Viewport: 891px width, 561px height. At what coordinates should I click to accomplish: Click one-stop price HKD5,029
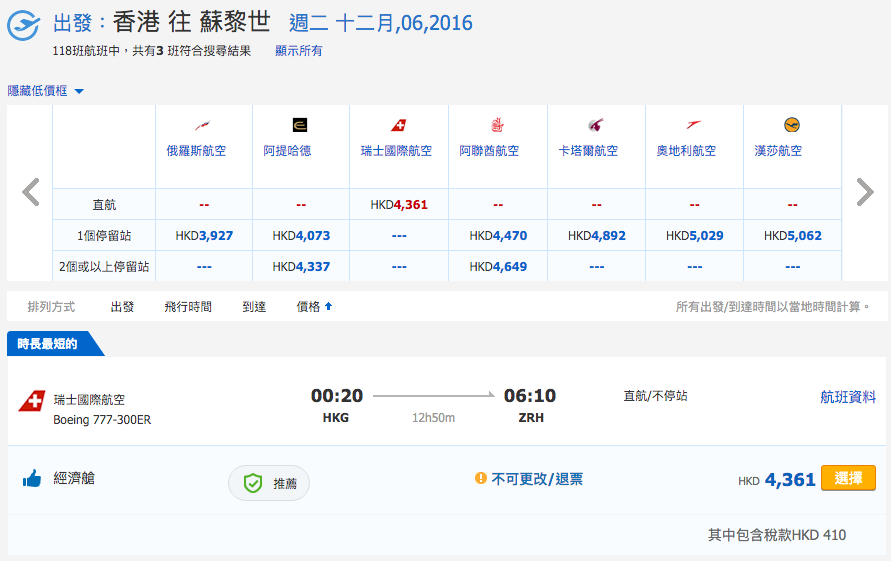[x=694, y=235]
